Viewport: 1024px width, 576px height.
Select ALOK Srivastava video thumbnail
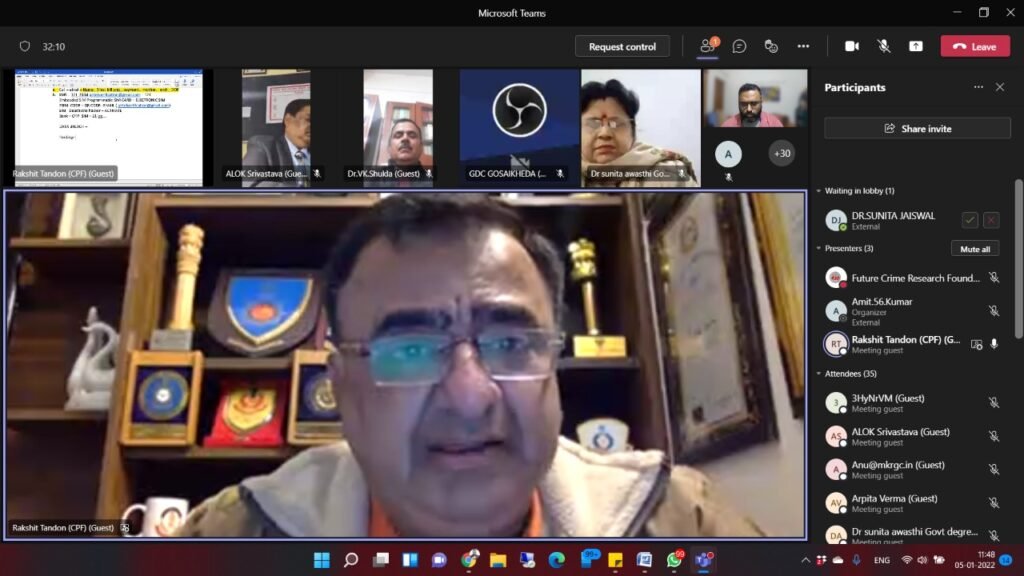(x=276, y=128)
